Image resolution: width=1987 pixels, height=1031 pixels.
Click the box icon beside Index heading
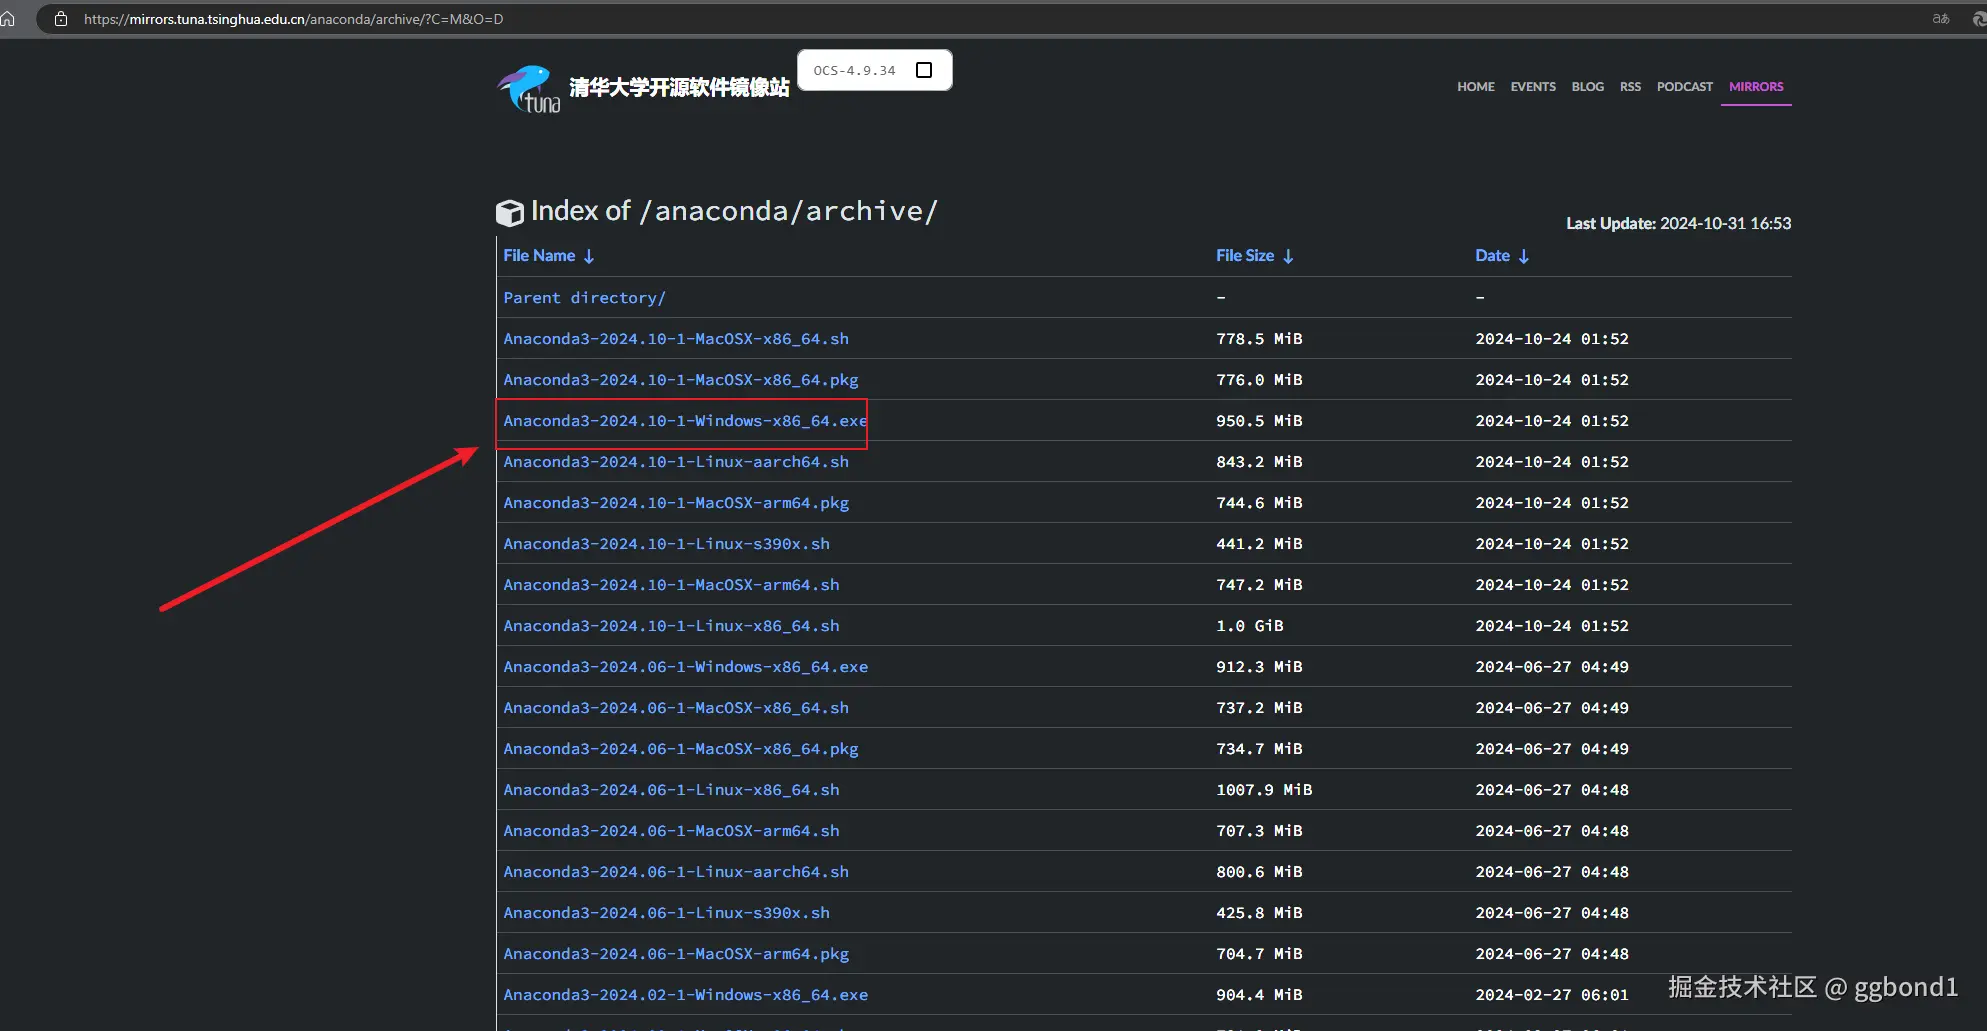pos(510,212)
